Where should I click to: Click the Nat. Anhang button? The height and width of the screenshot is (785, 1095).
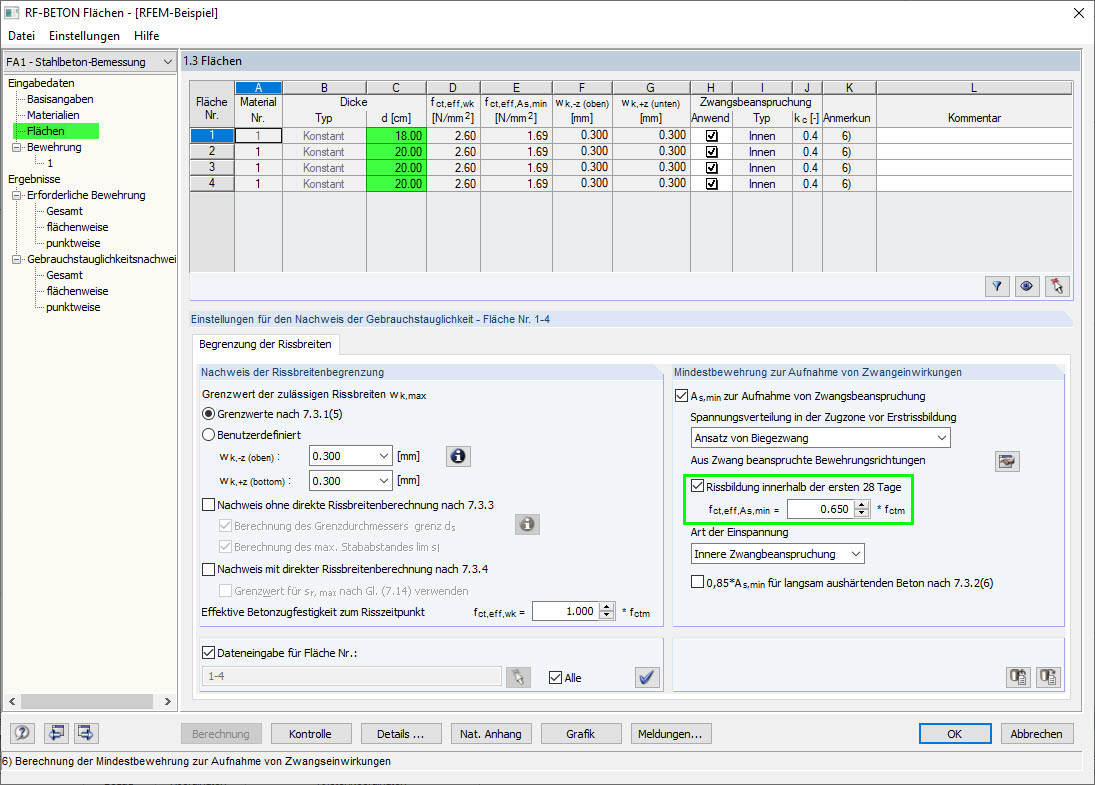pos(491,733)
